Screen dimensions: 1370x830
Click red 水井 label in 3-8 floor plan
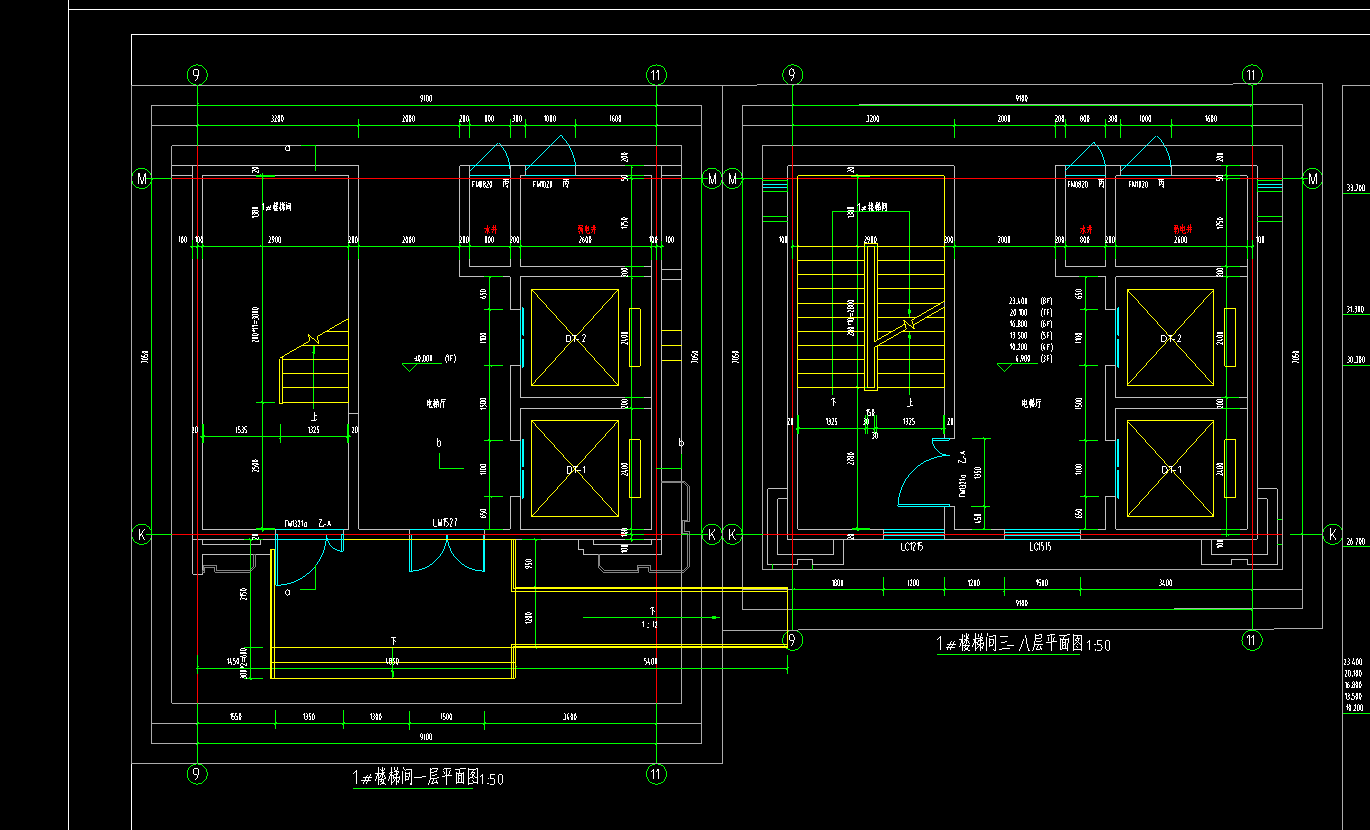tap(1085, 229)
